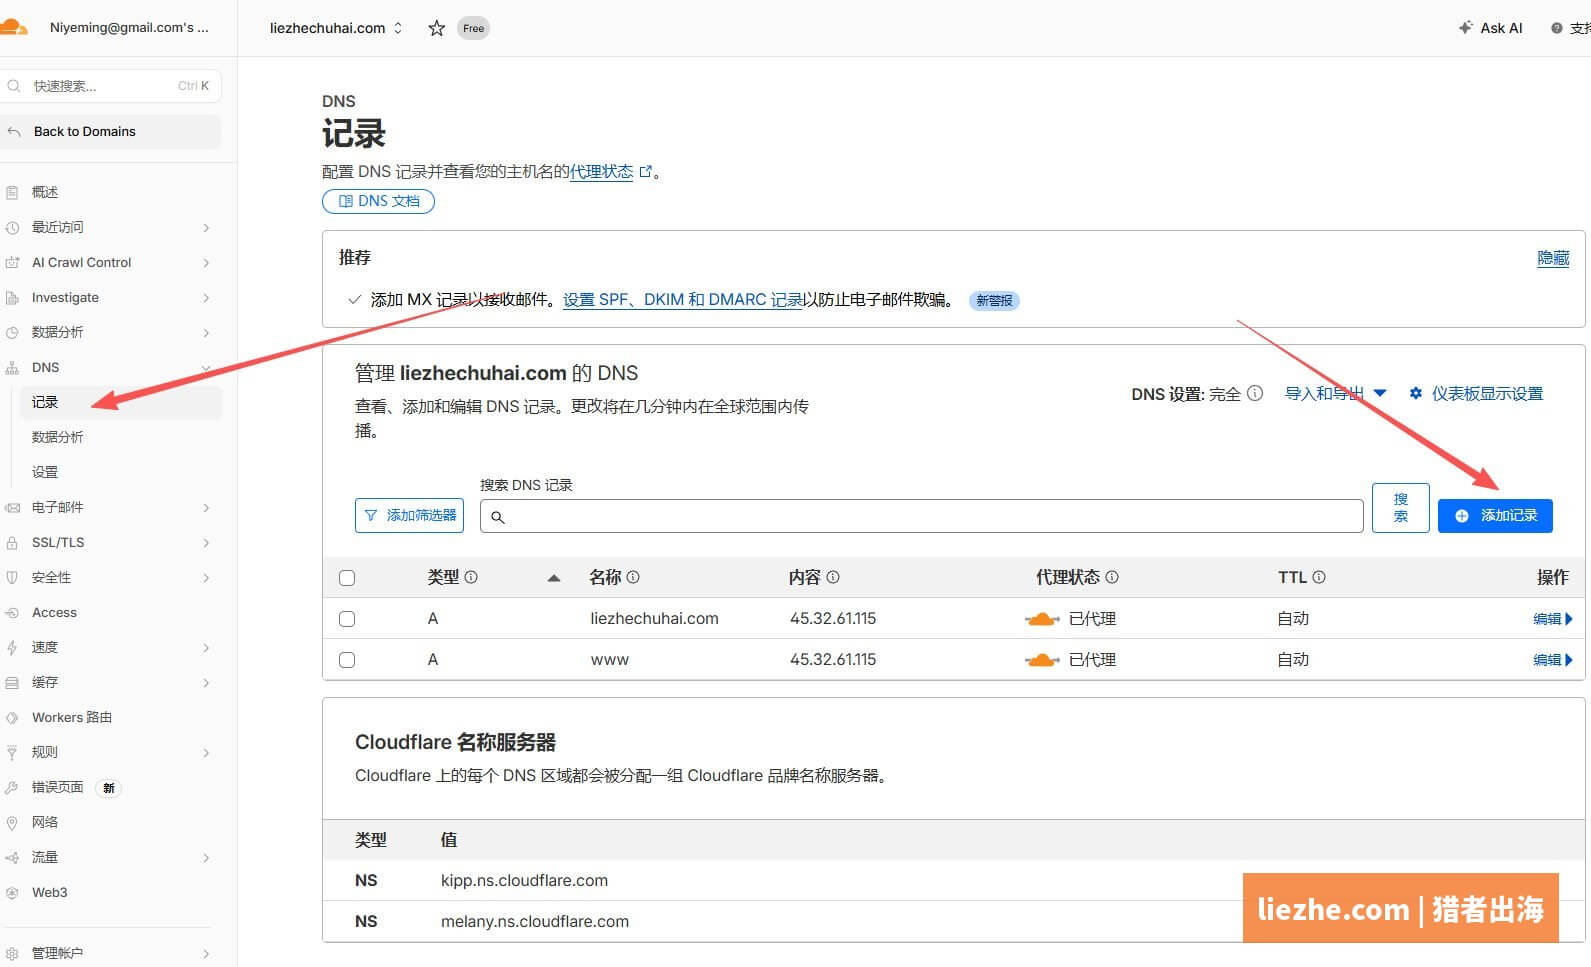Edit the www A record
The image size is (1591, 967).
1552,660
